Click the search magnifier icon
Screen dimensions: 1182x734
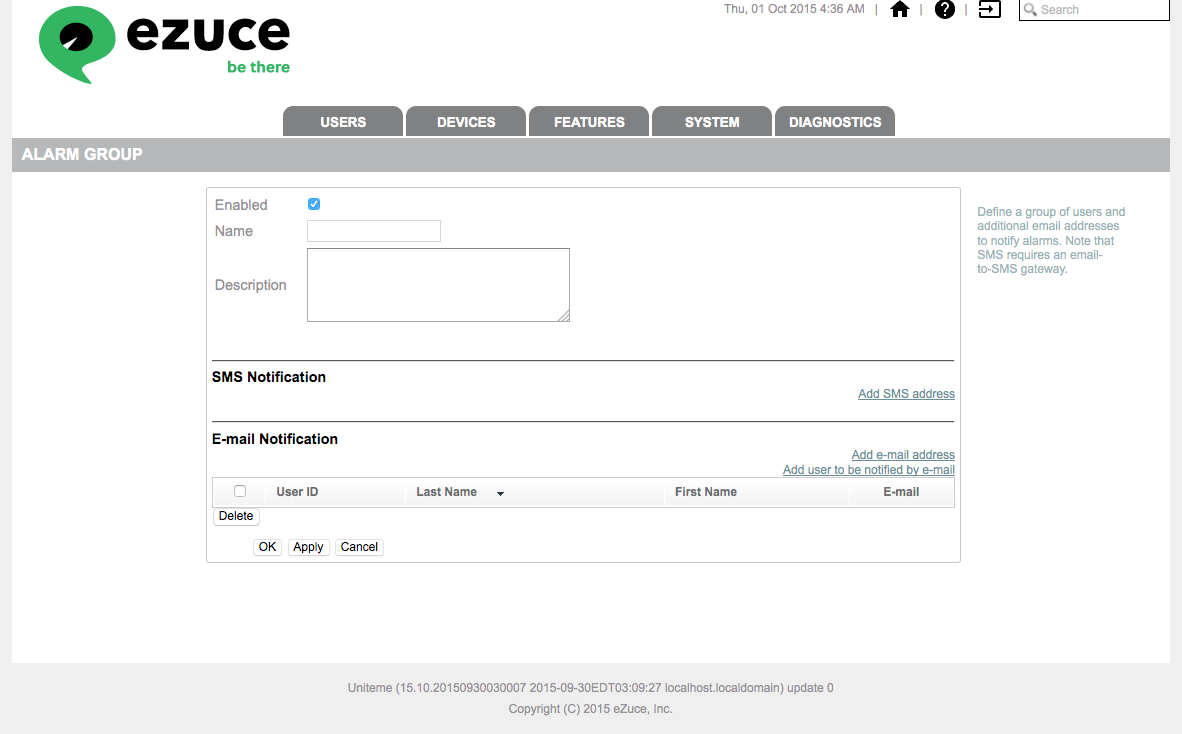click(1030, 10)
